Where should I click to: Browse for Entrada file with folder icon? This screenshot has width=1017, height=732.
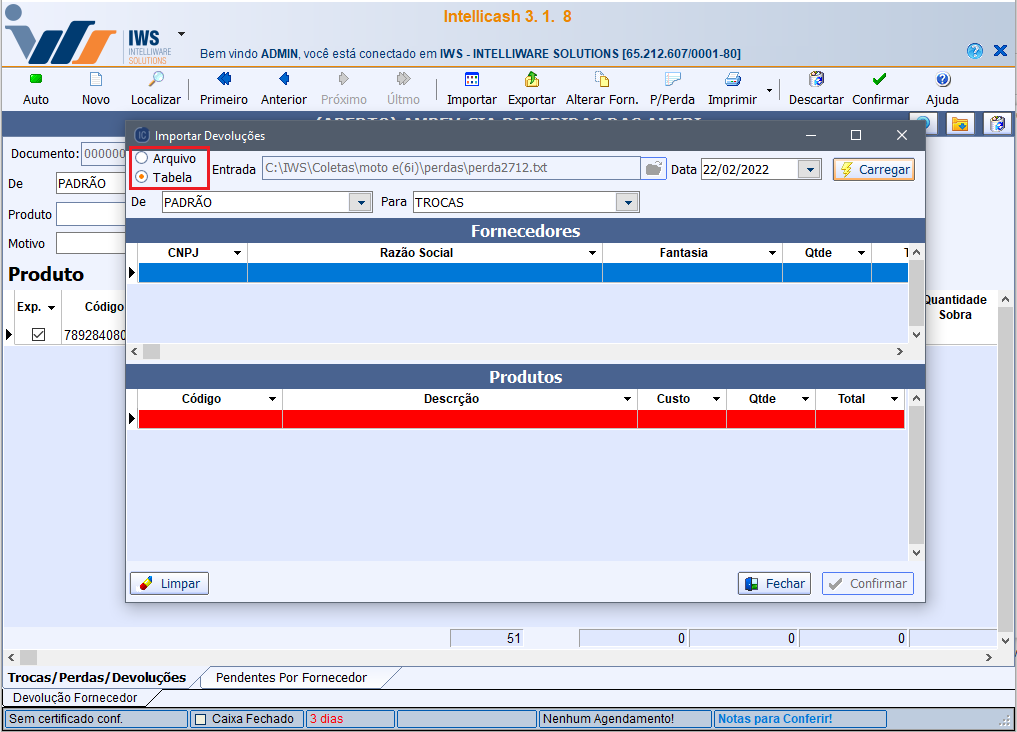pos(653,169)
